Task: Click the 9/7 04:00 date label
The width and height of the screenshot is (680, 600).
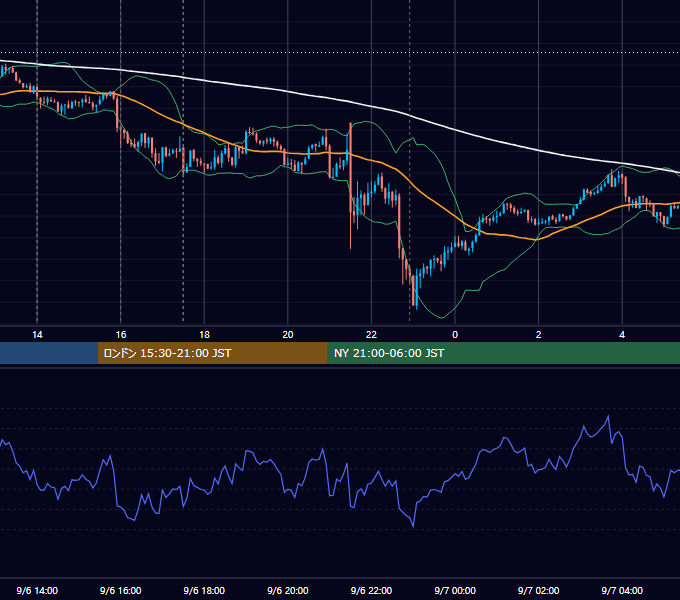Action: pyautogui.click(x=622, y=590)
